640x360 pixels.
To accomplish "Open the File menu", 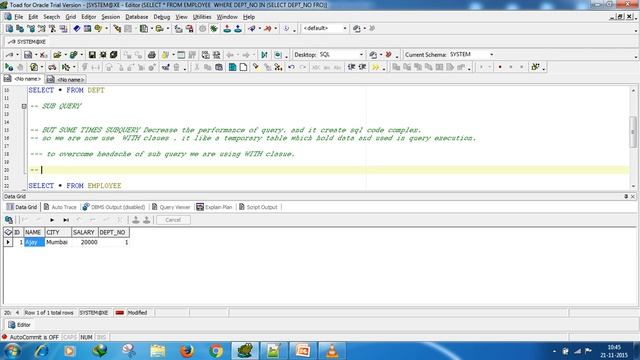I will pos(19,17).
